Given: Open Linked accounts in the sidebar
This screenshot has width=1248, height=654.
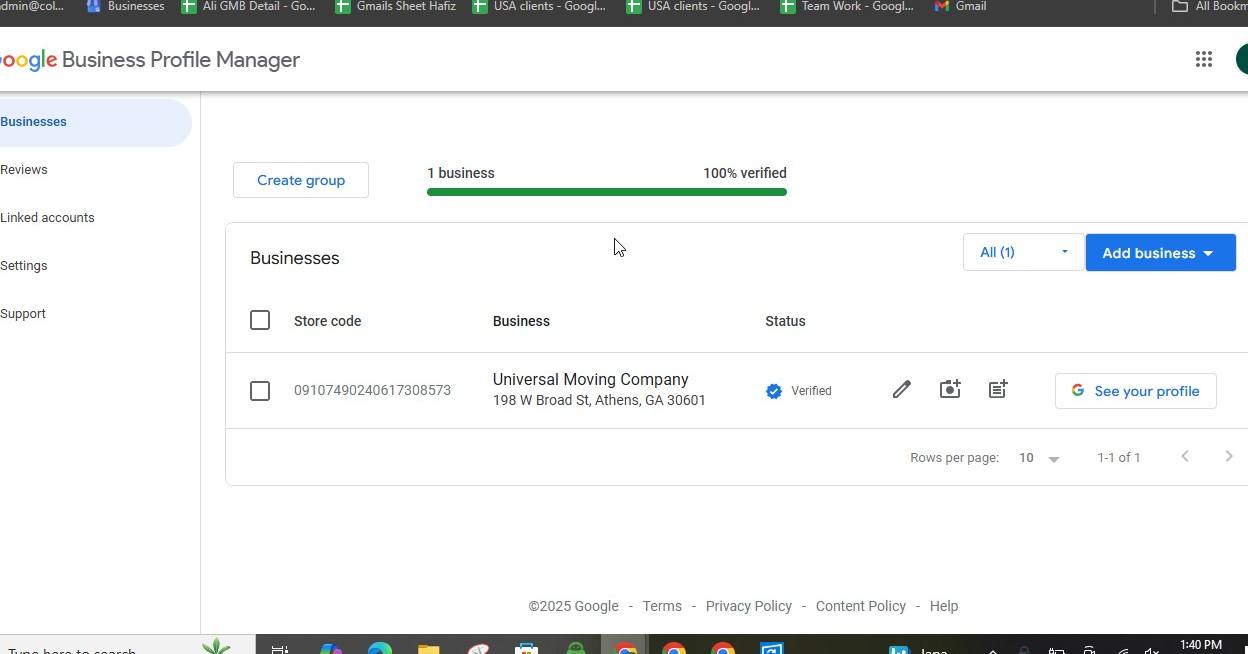Looking at the screenshot, I should pos(47,218).
